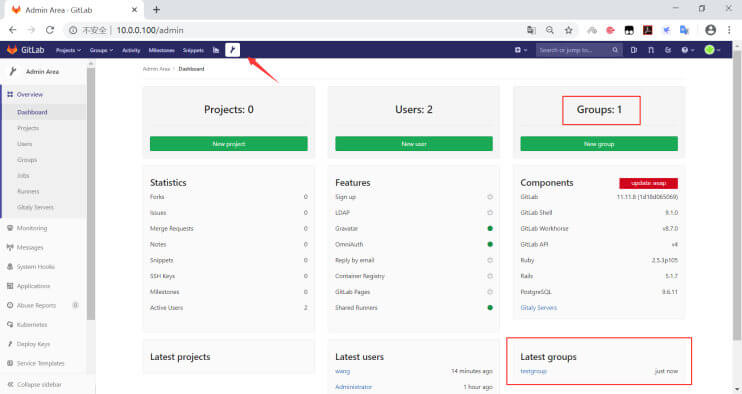
Task: Click the site security info icon
Action: point(73,30)
